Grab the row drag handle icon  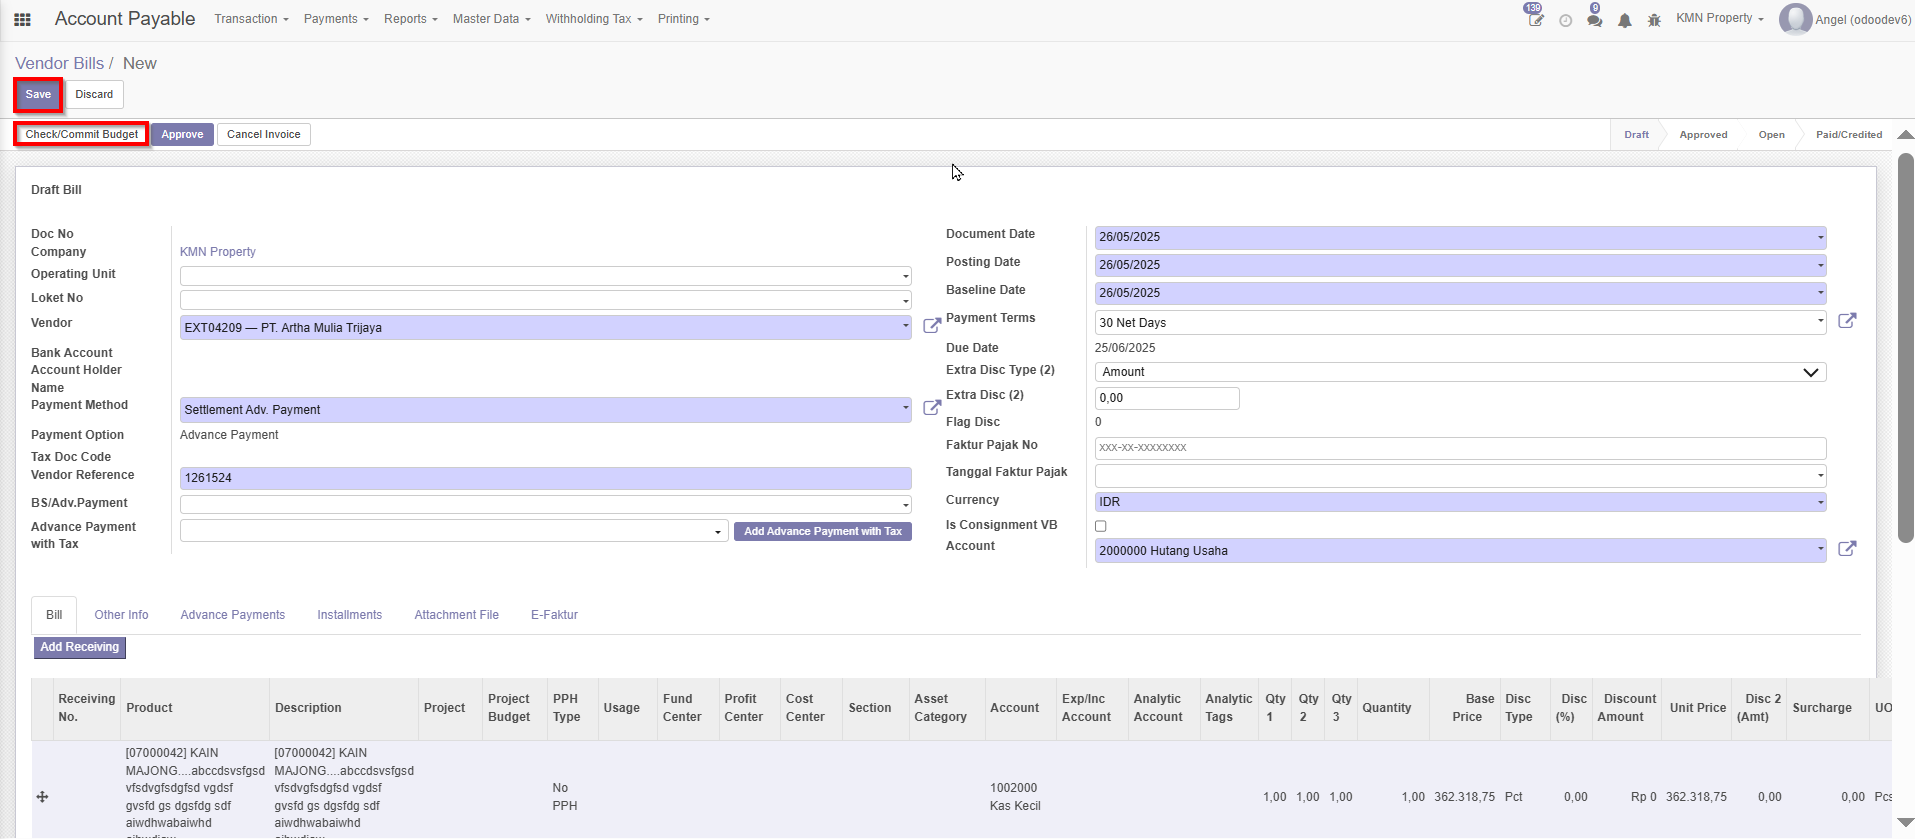(42, 797)
